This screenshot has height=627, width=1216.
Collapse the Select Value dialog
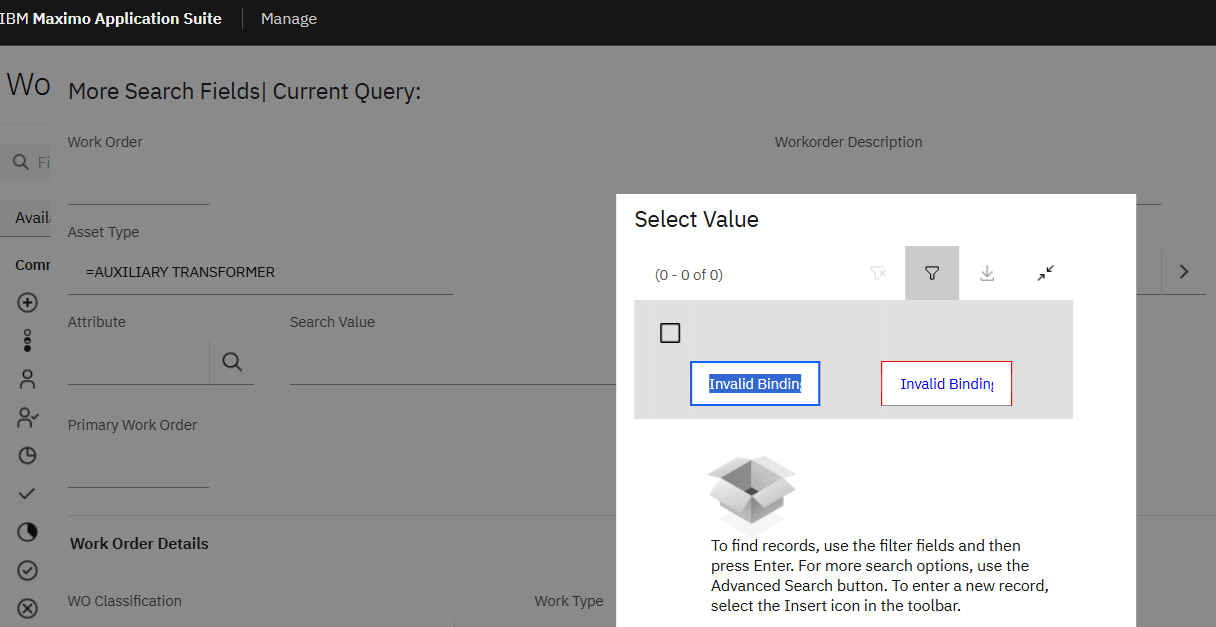click(x=1046, y=273)
